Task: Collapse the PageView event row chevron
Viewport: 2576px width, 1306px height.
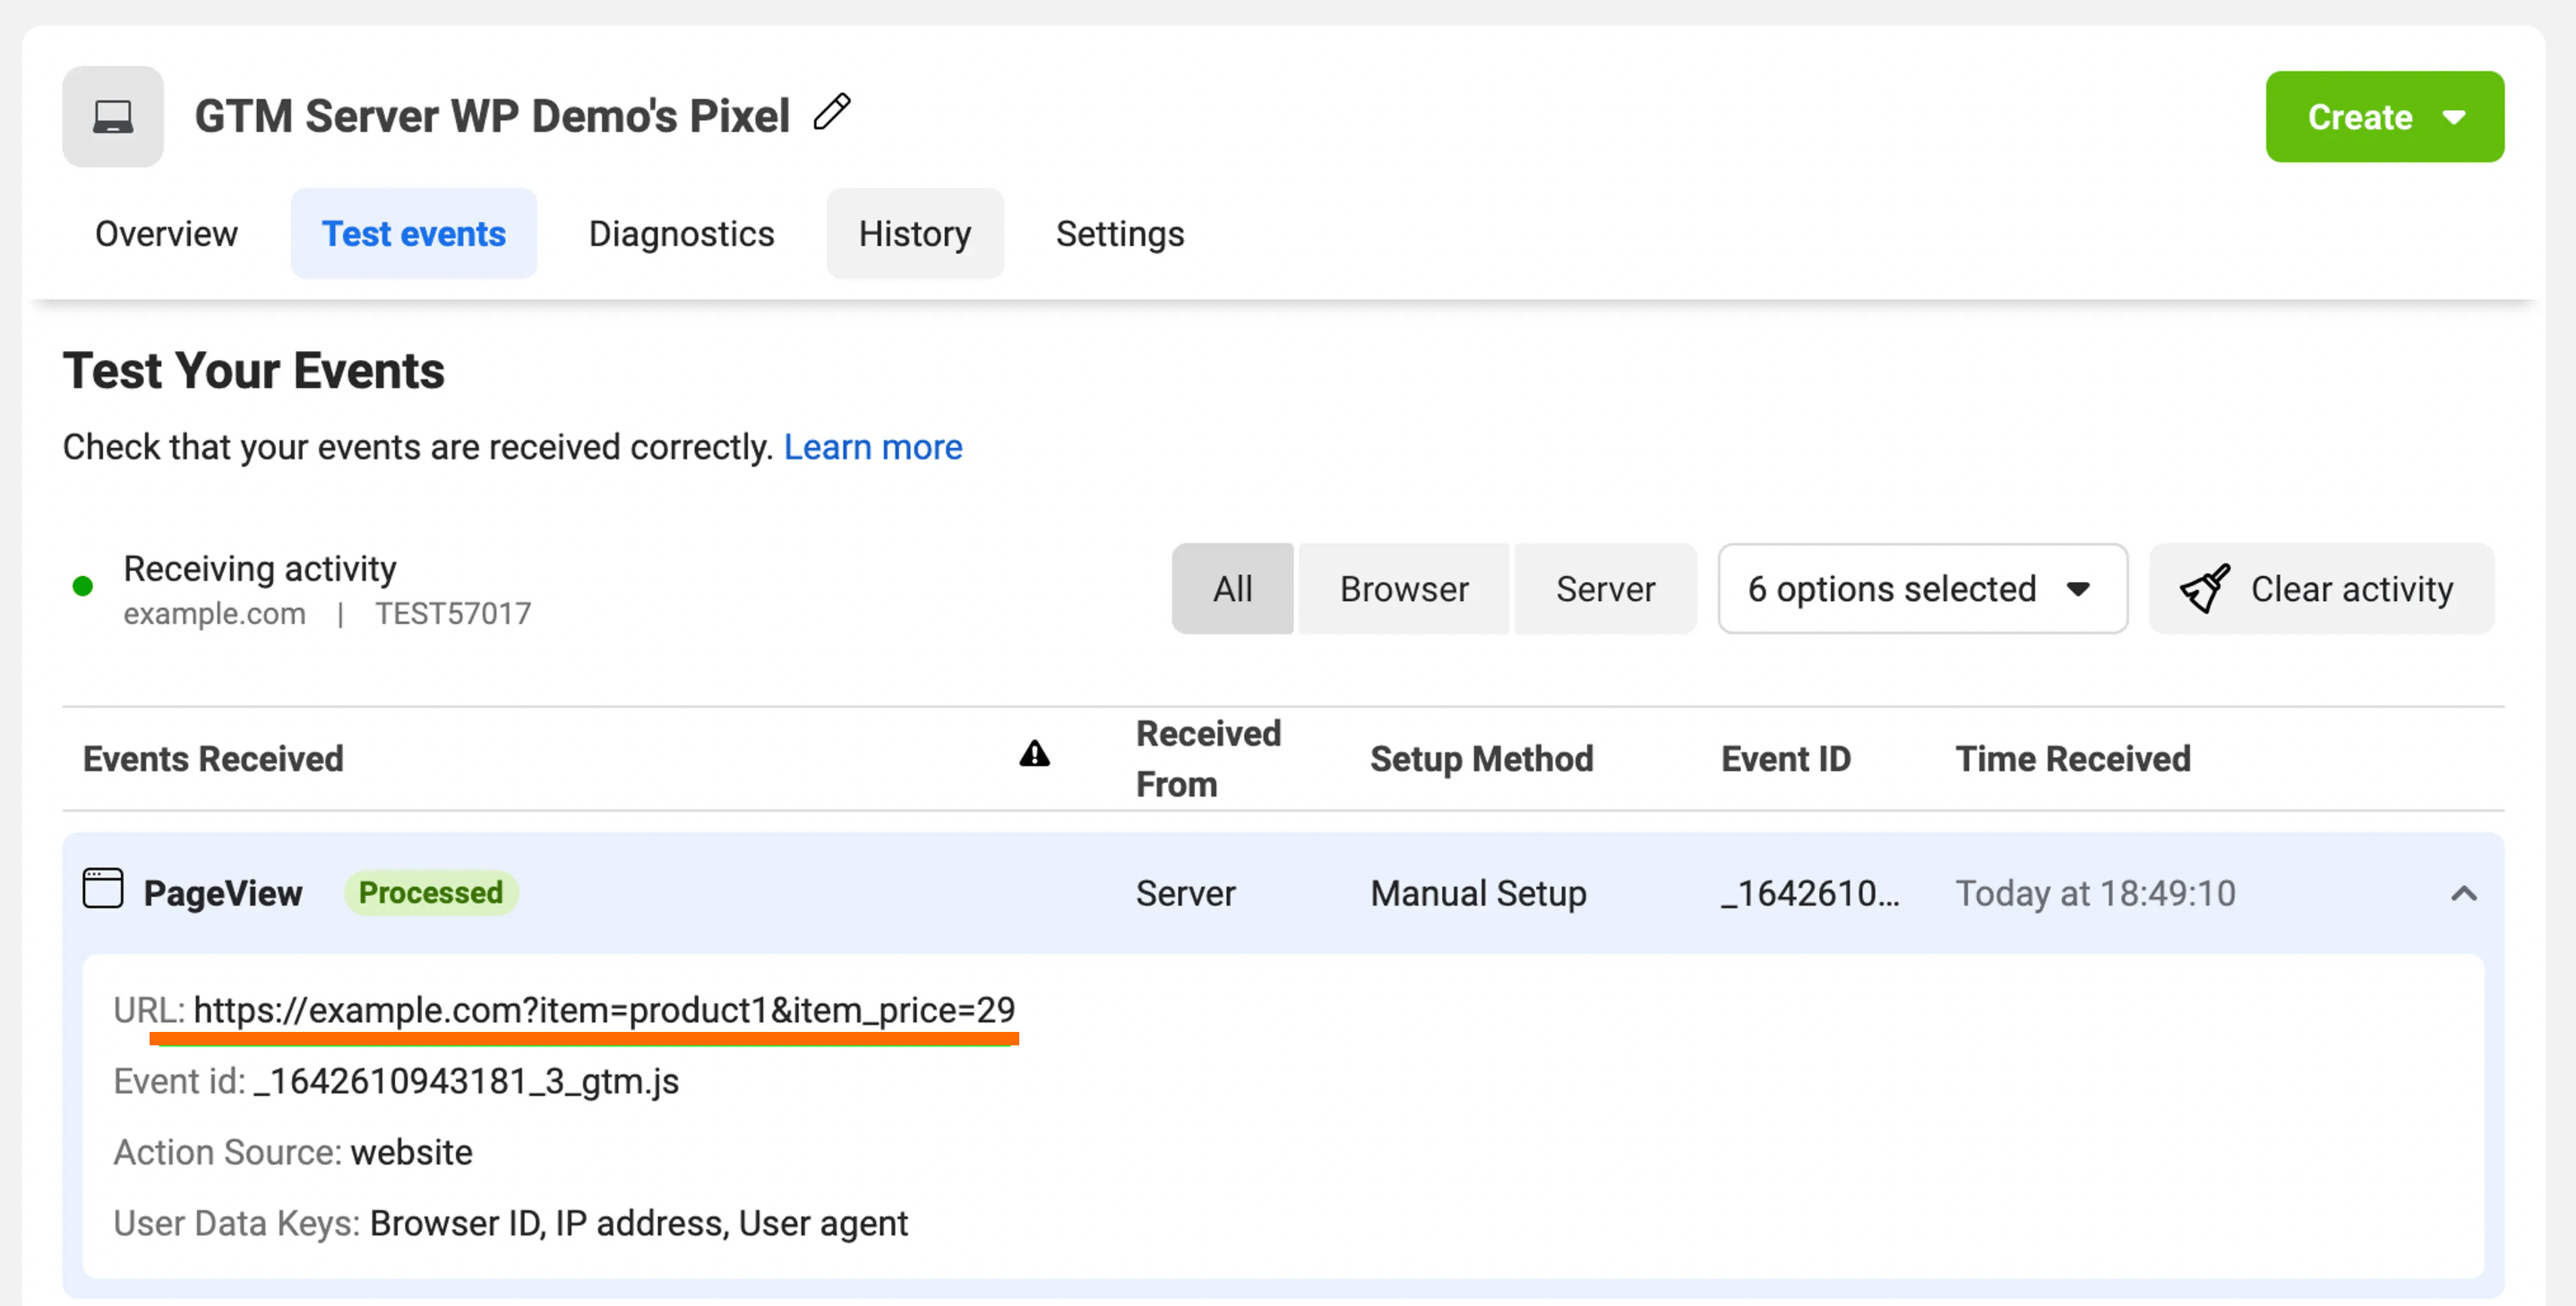Action: 2463,894
